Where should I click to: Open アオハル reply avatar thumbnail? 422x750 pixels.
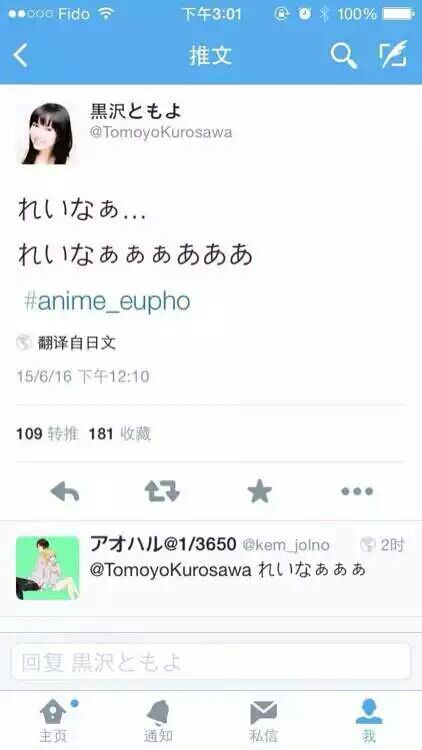(48, 568)
